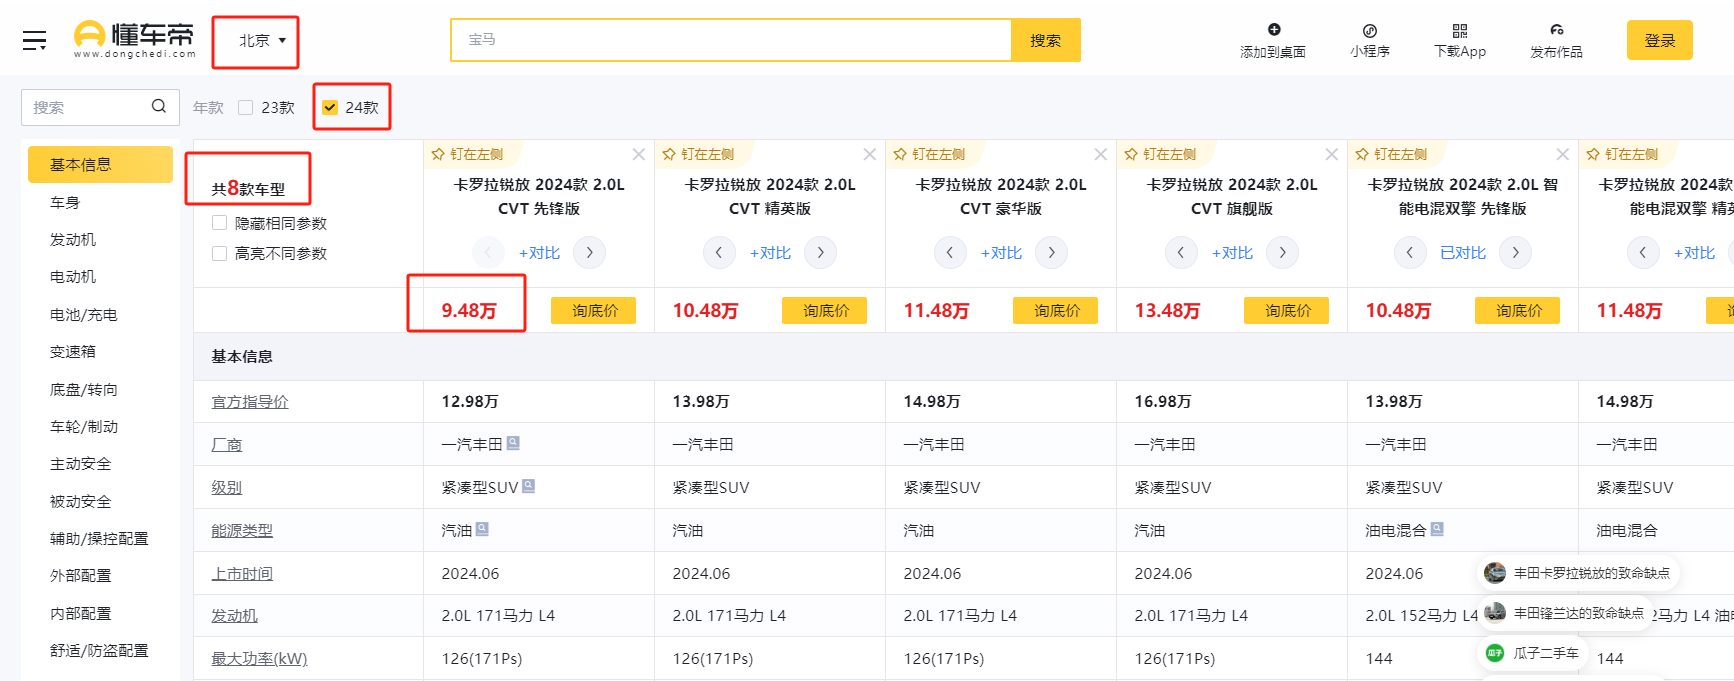Viewport: 1734px width, 681px height.
Task: Move 先锋版 column right with arrow
Action: (x=590, y=253)
